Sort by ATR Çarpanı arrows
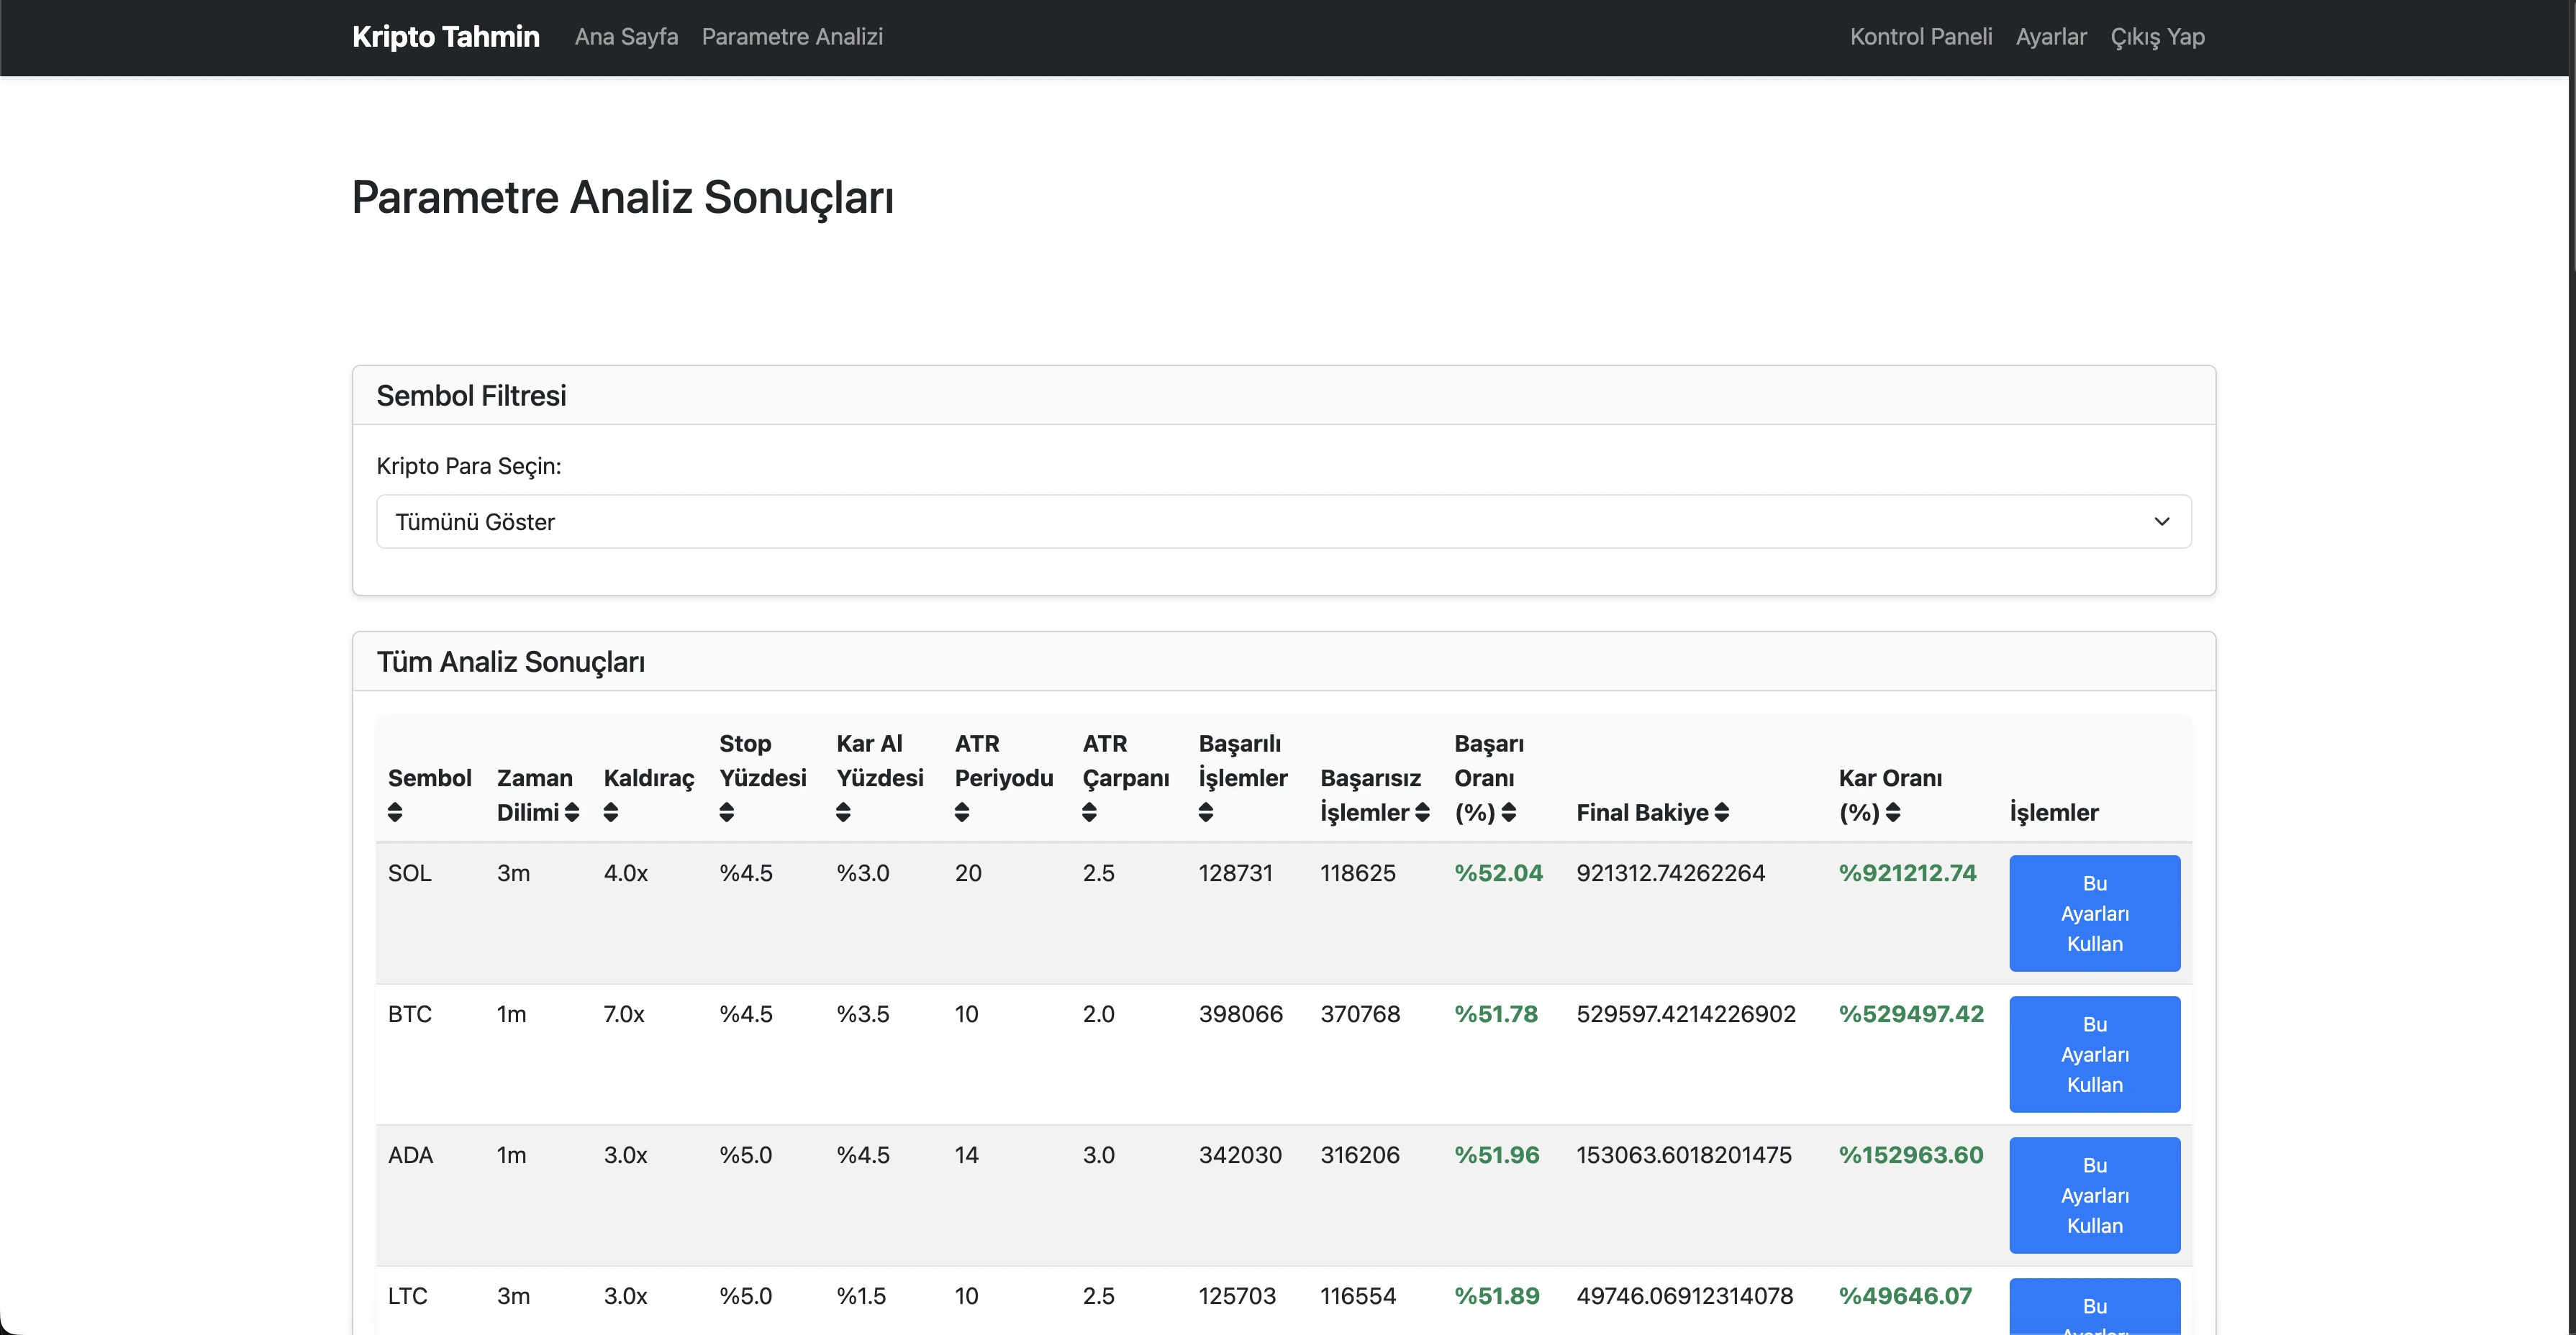Screen dimensions: 2576x1335 tap(1090, 813)
